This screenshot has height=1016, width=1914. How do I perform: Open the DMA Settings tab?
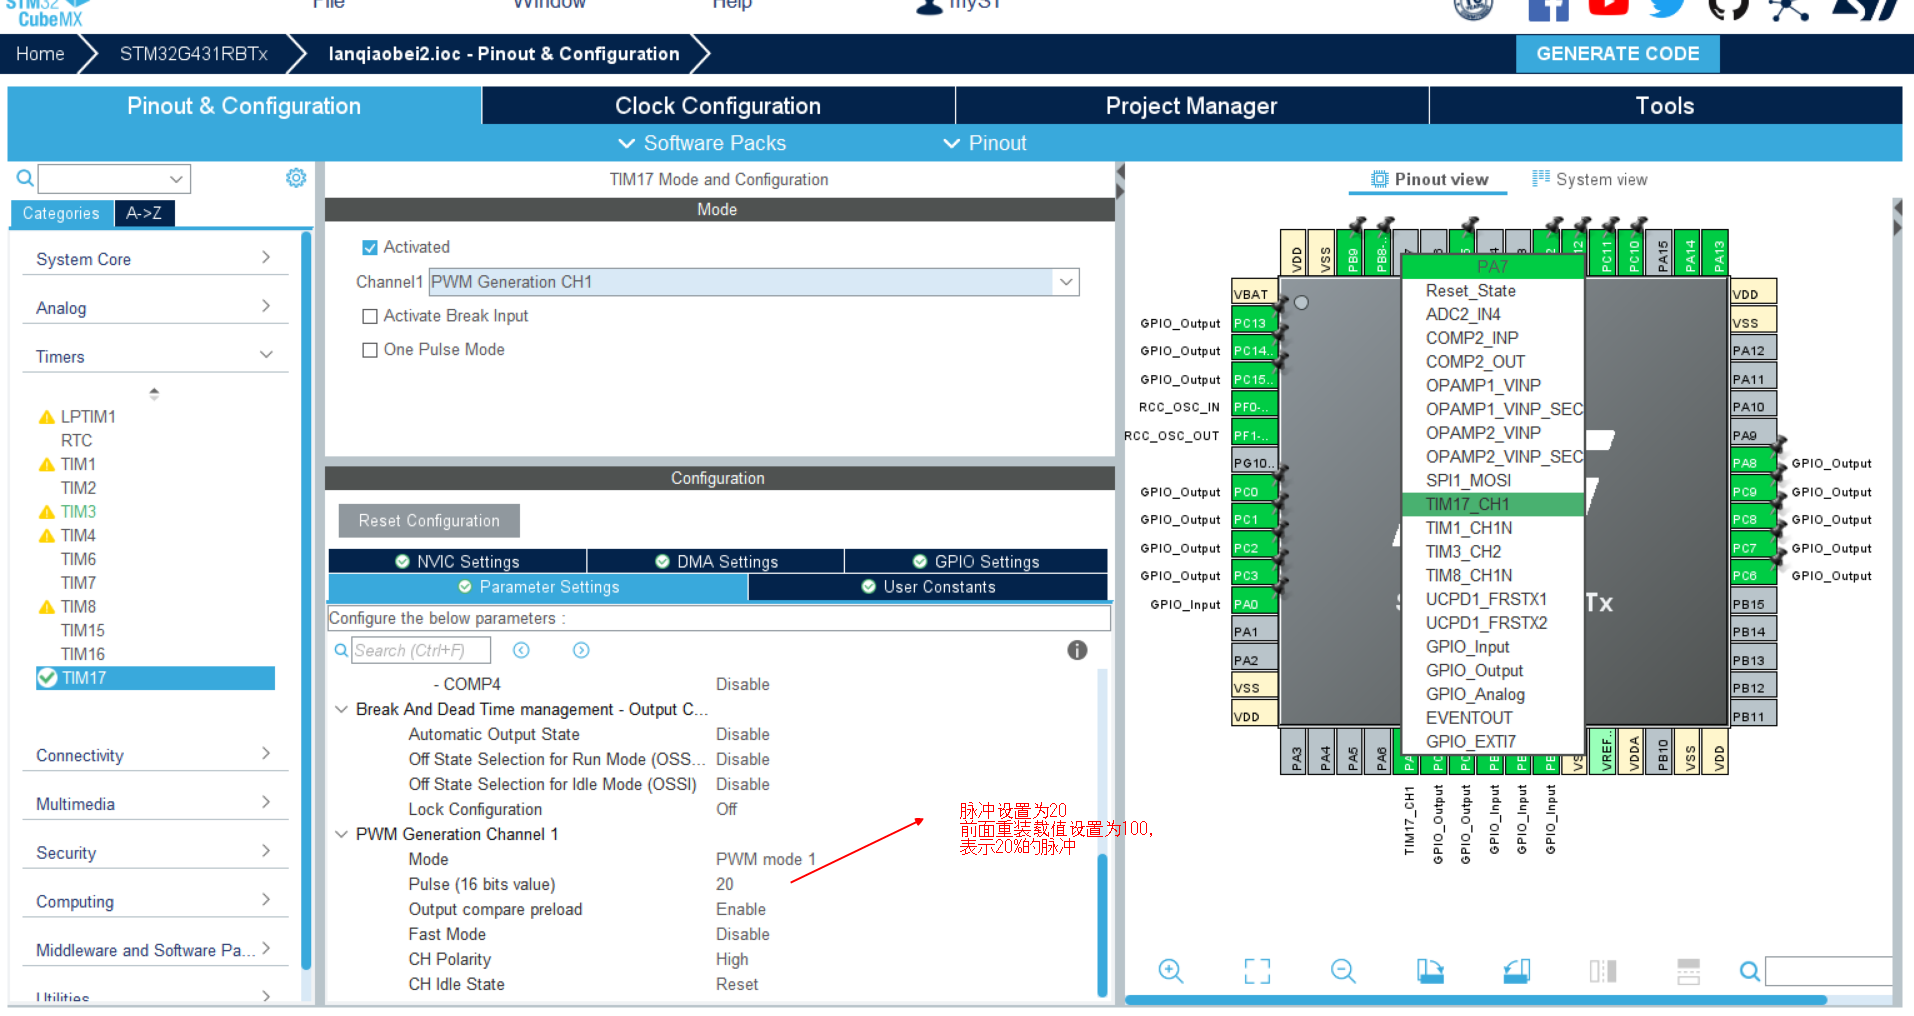pos(716,561)
